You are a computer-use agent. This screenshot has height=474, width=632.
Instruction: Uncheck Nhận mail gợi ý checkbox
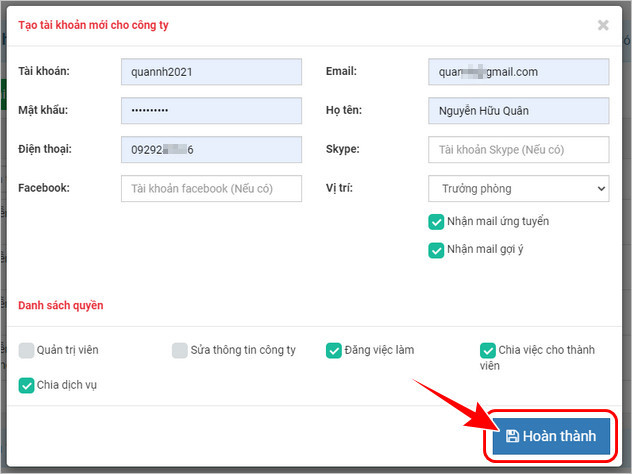[x=436, y=250]
